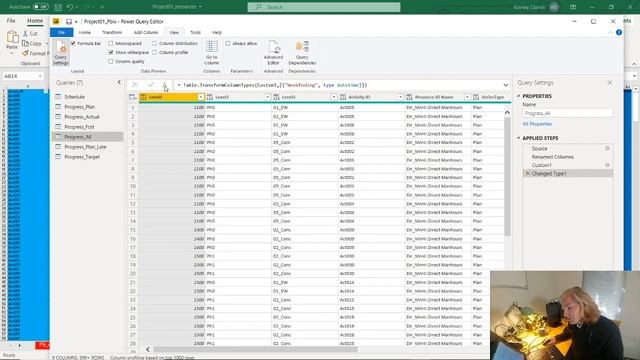The image size is (640, 360).
Task: Select Progress_Actual query
Action: (88, 117)
